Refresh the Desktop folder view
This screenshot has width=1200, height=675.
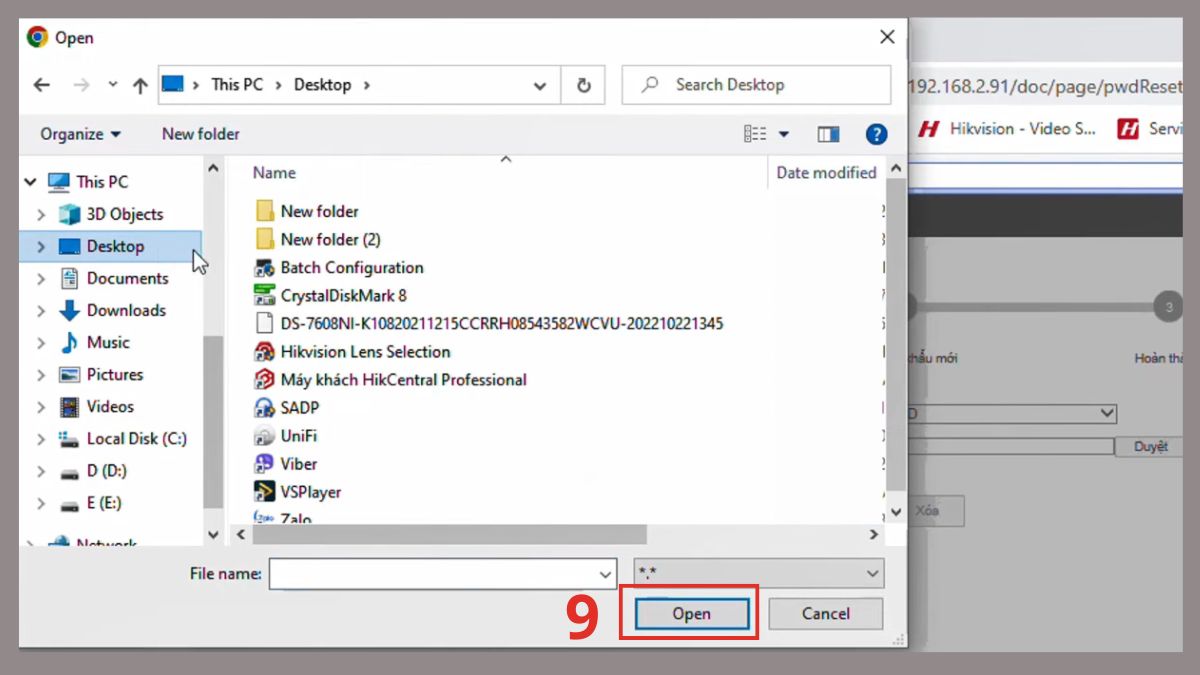click(x=584, y=86)
